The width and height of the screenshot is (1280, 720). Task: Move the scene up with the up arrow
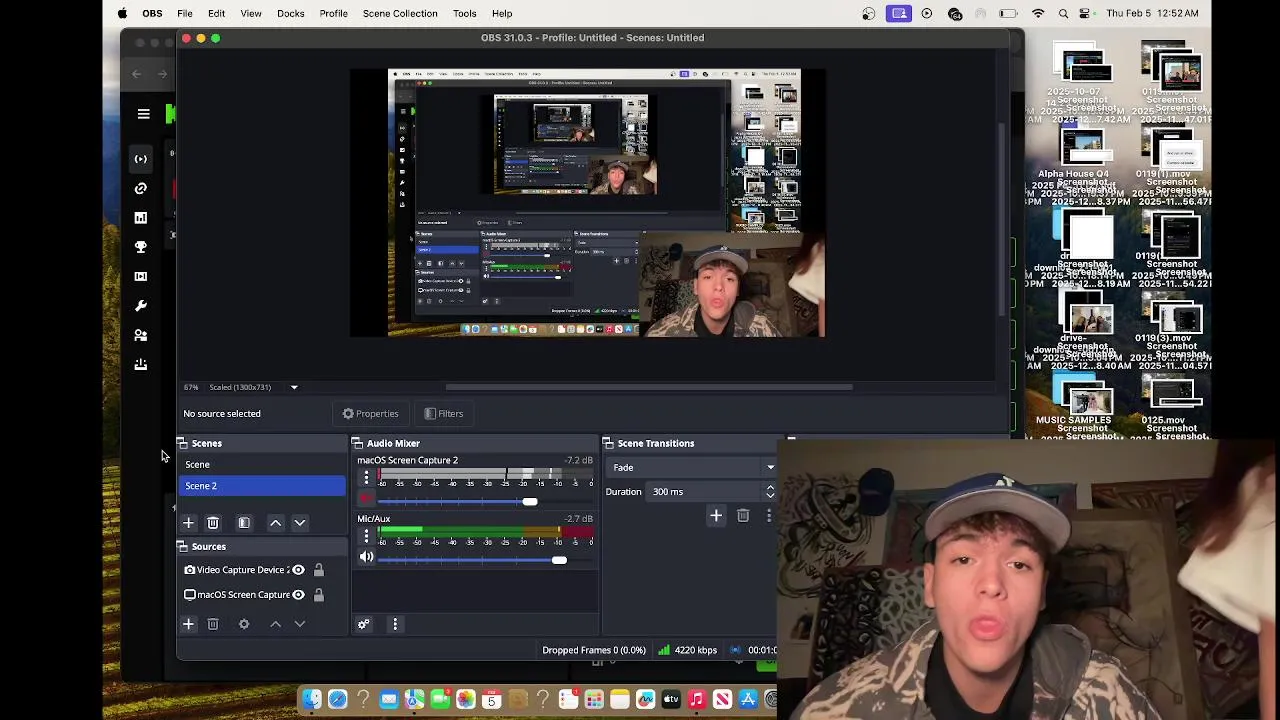coord(276,522)
